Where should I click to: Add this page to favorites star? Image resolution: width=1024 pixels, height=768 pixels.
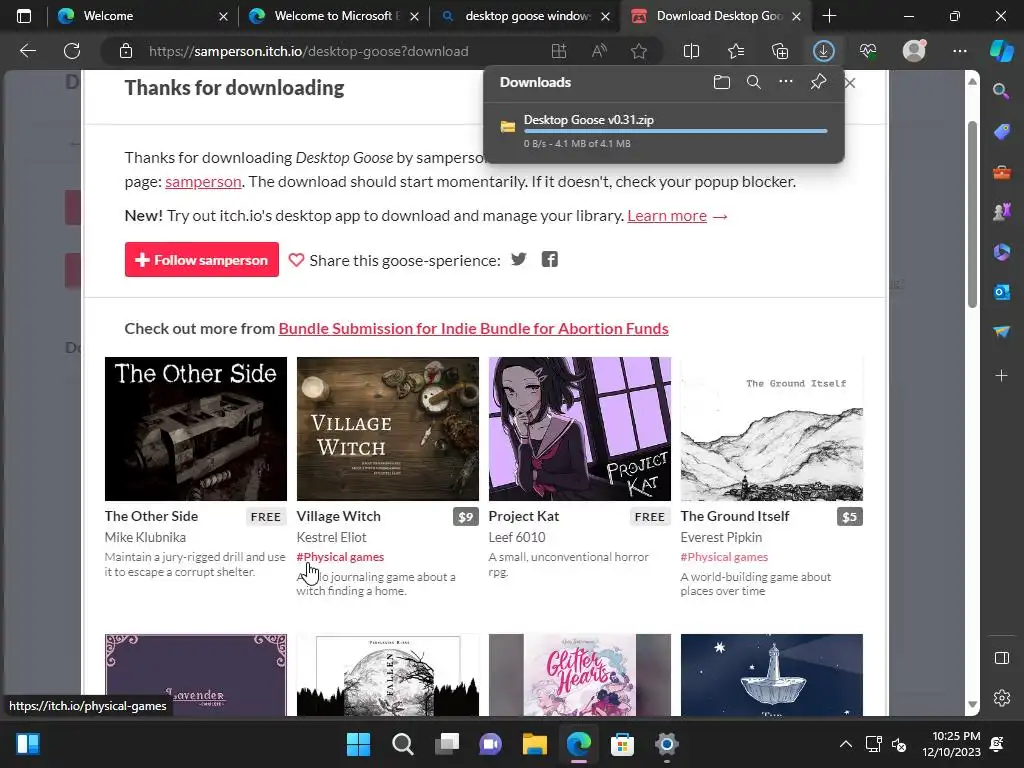(x=639, y=51)
